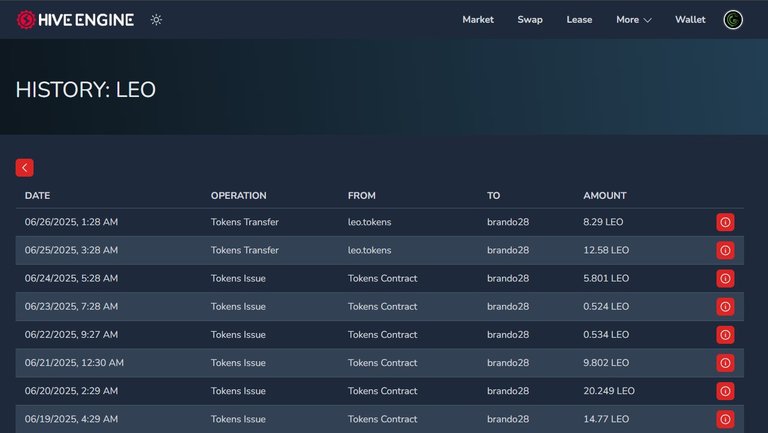Screen dimensions: 768x433
Task: Select the date 06/19/2025, 4:29 AM
Action: pos(71,419)
